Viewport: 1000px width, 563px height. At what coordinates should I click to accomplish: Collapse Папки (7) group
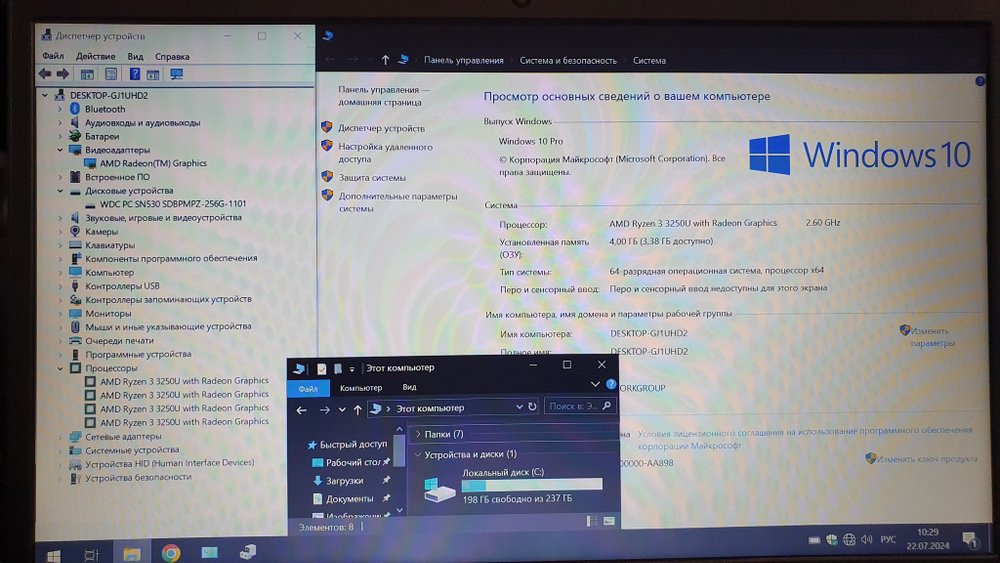(x=418, y=434)
